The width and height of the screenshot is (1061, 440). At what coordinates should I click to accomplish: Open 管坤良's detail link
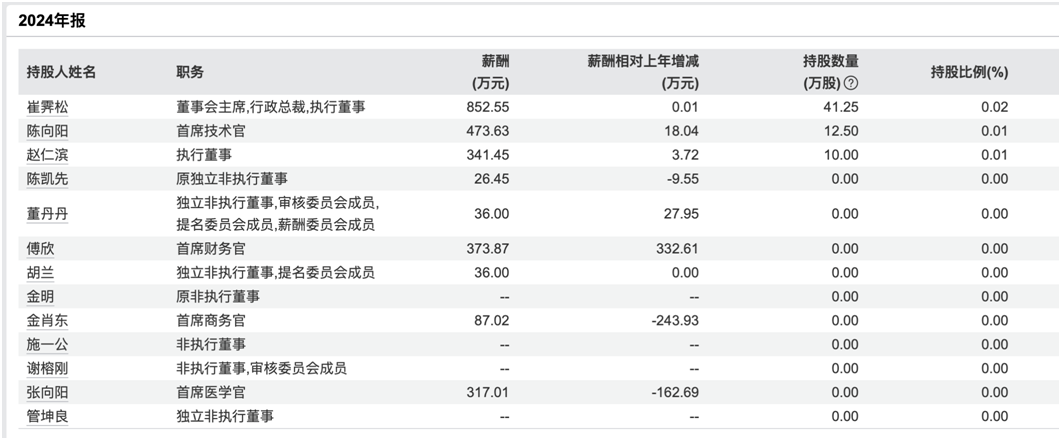coord(48,415)
